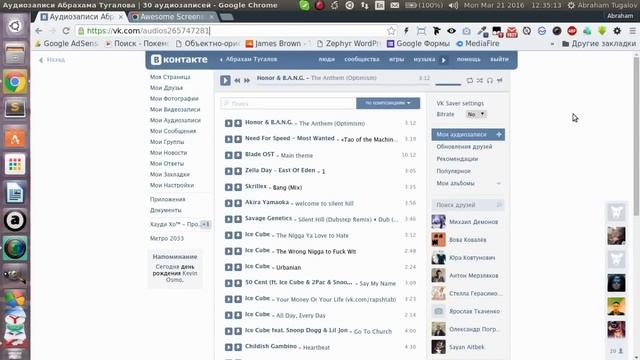Expand the Другие закладки bookmarks folder

click(599, 43)
